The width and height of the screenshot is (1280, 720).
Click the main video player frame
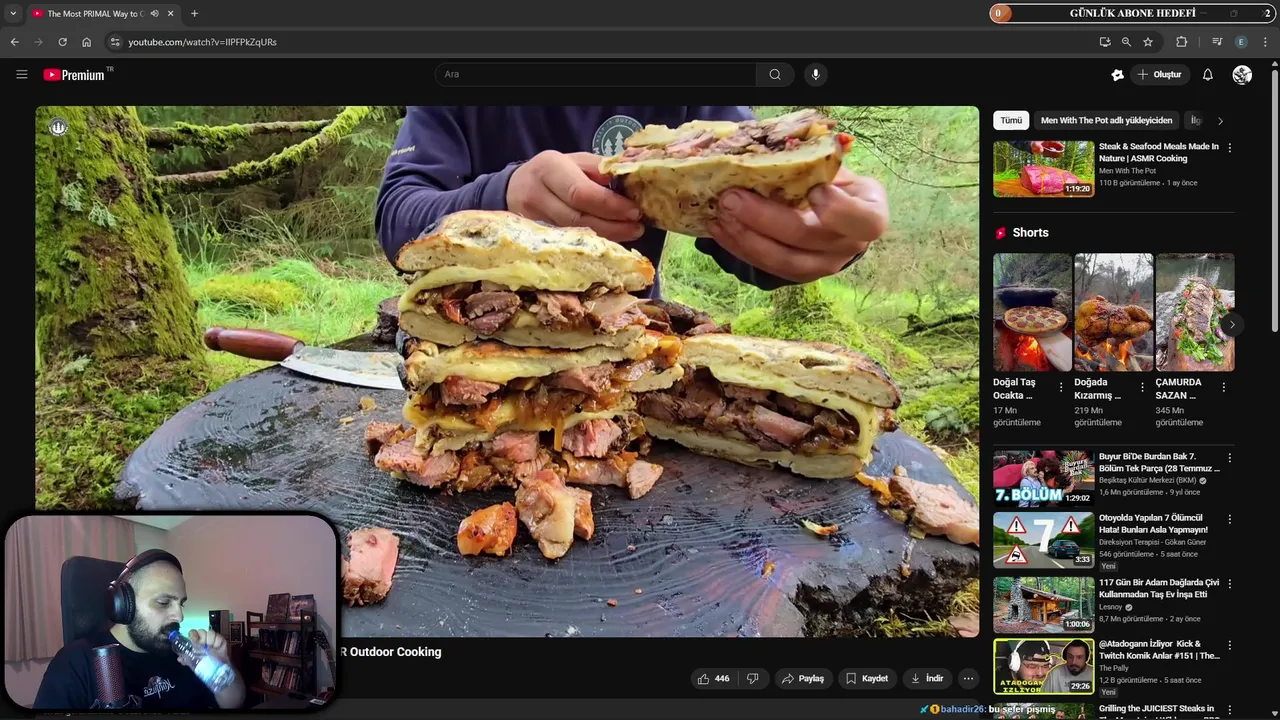pos(507,371)
